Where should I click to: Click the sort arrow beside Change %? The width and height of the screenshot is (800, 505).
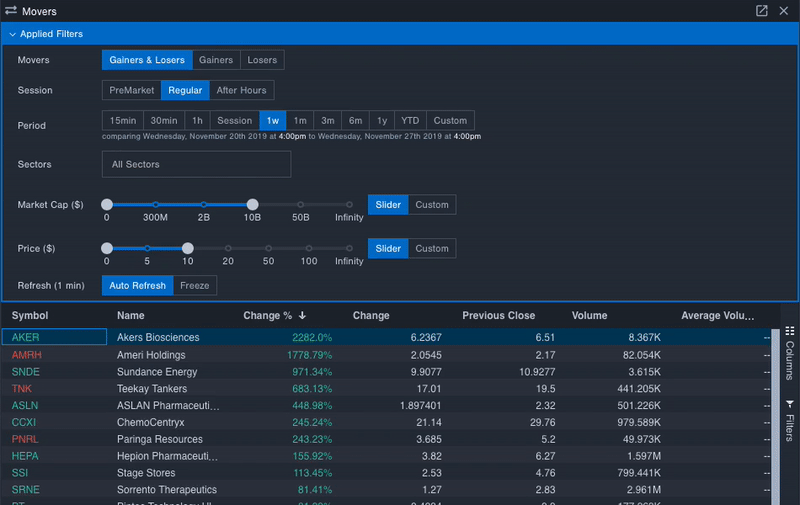(x=302, y=316)
